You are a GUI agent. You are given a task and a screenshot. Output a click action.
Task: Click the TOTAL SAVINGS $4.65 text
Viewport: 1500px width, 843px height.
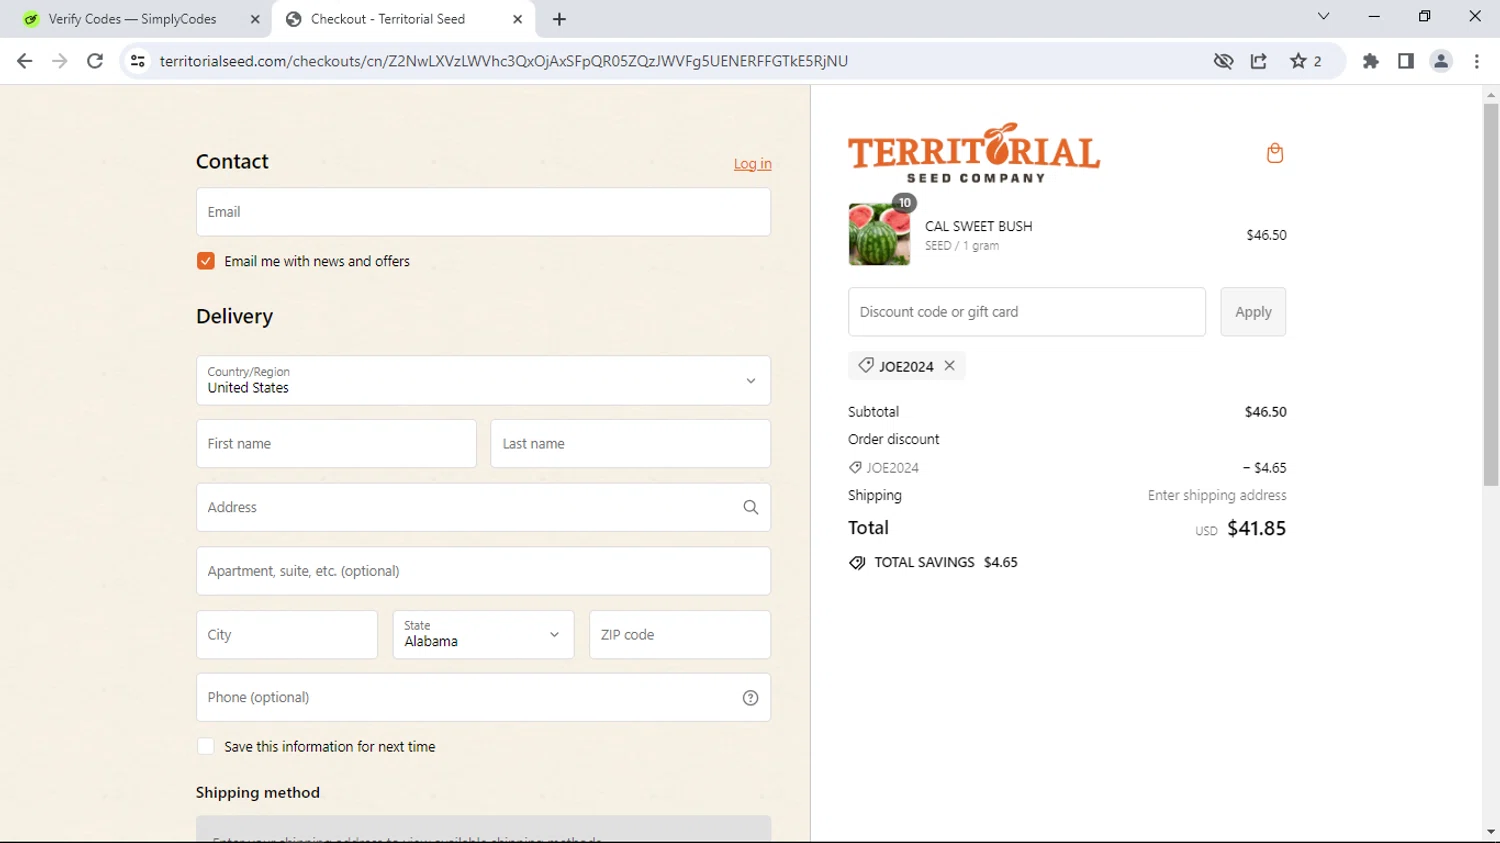(946, 562)
